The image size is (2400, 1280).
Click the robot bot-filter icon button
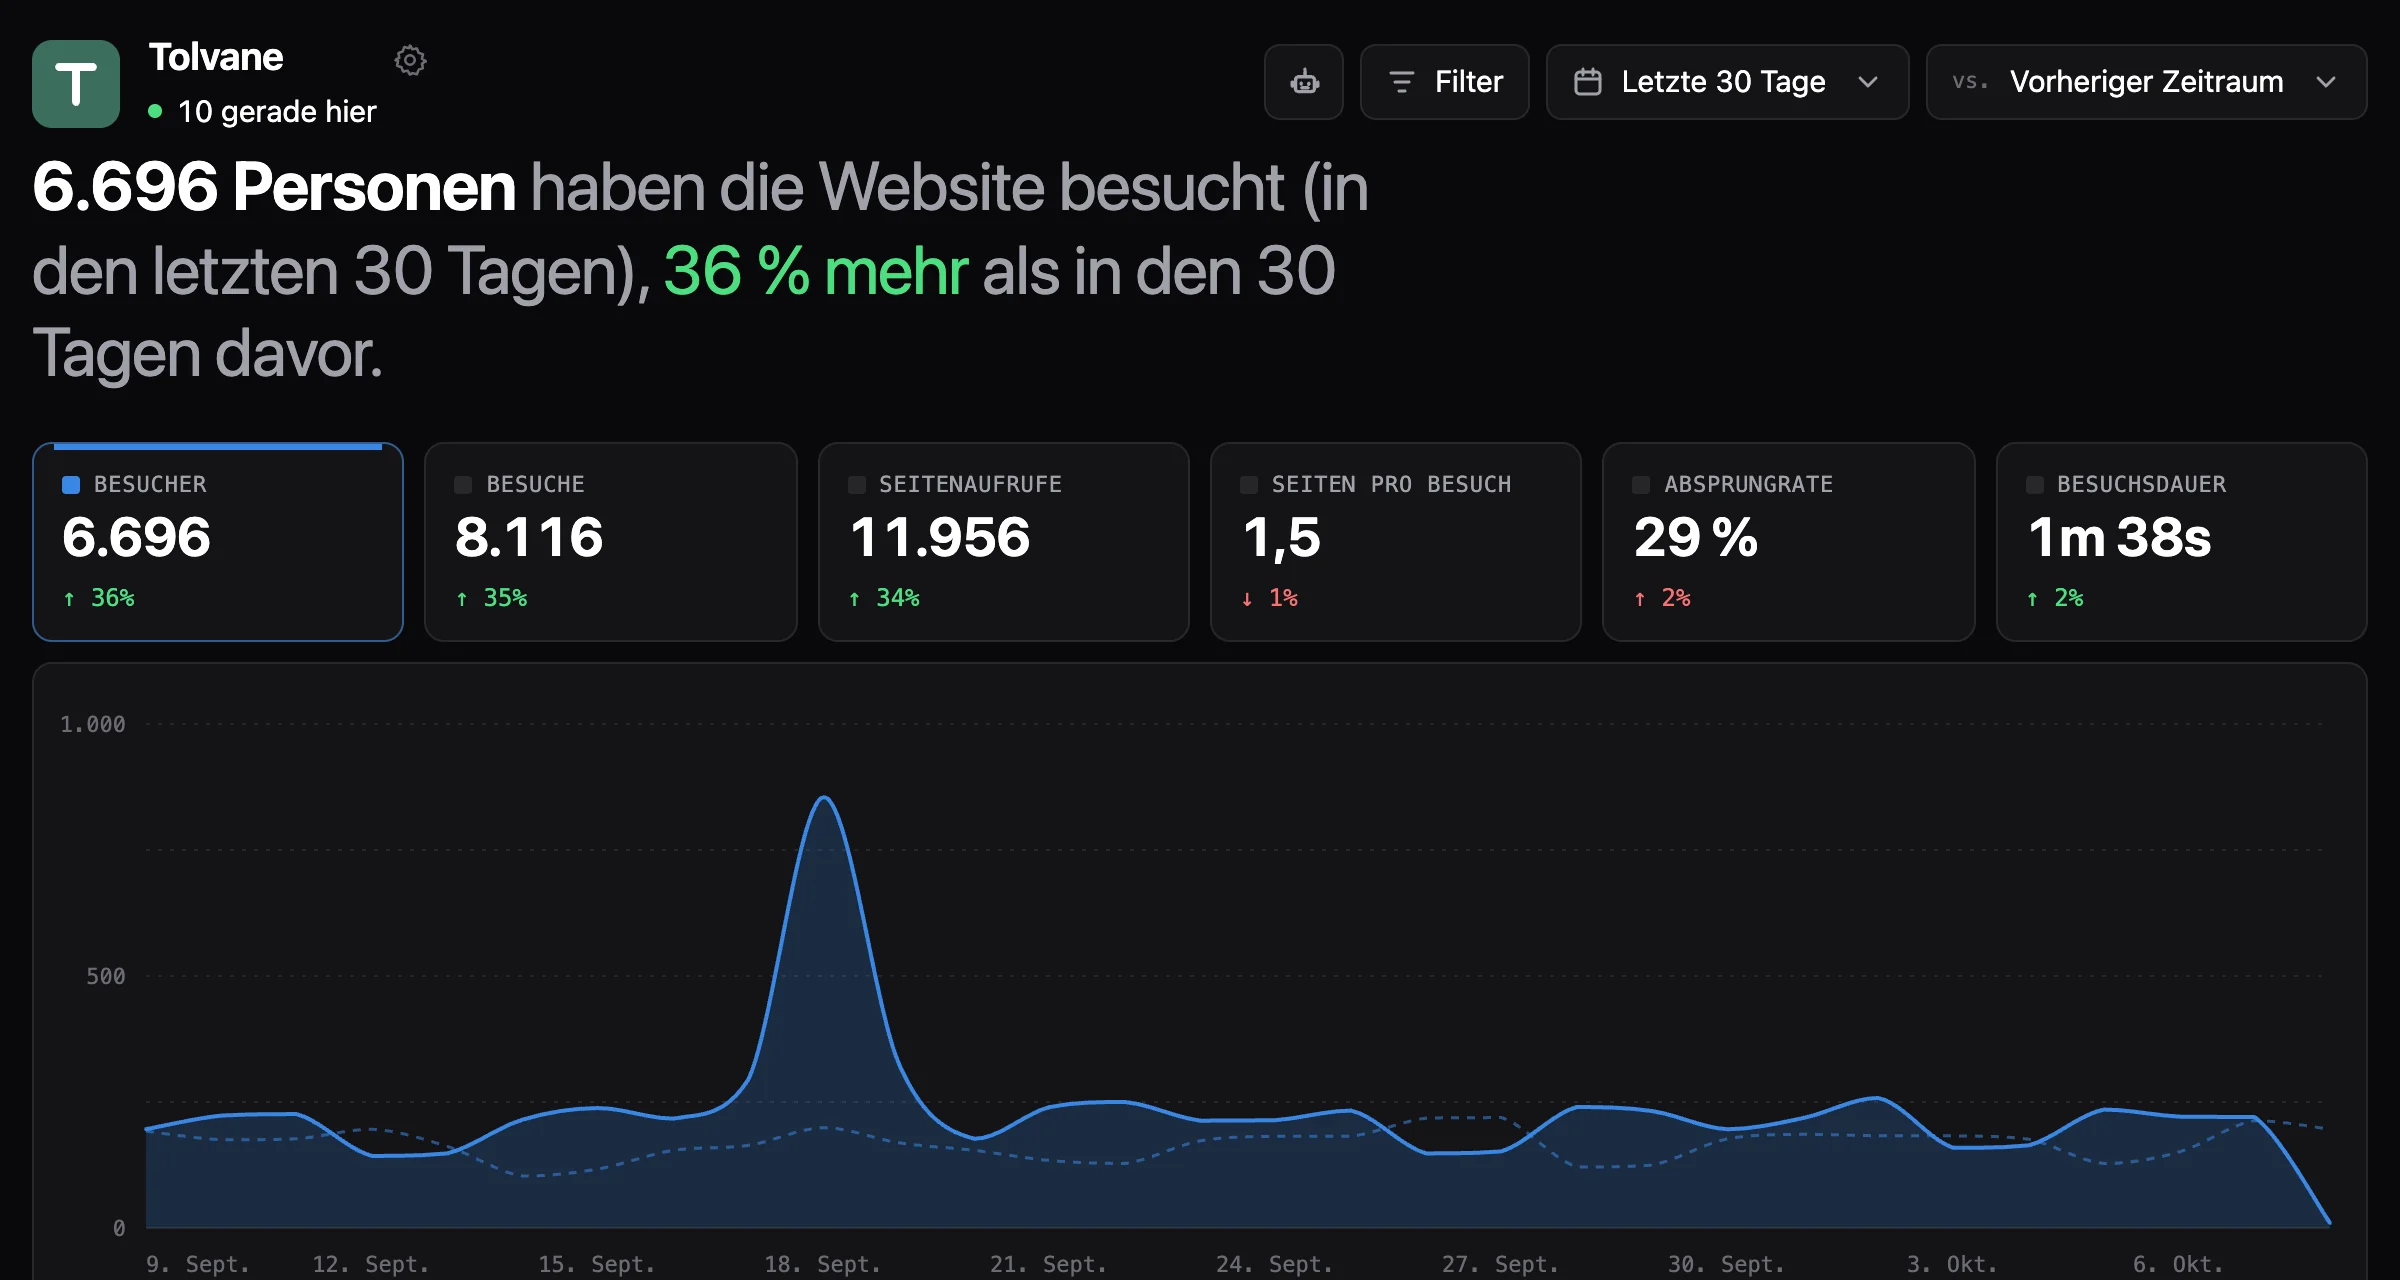(x=1304, y=82)
